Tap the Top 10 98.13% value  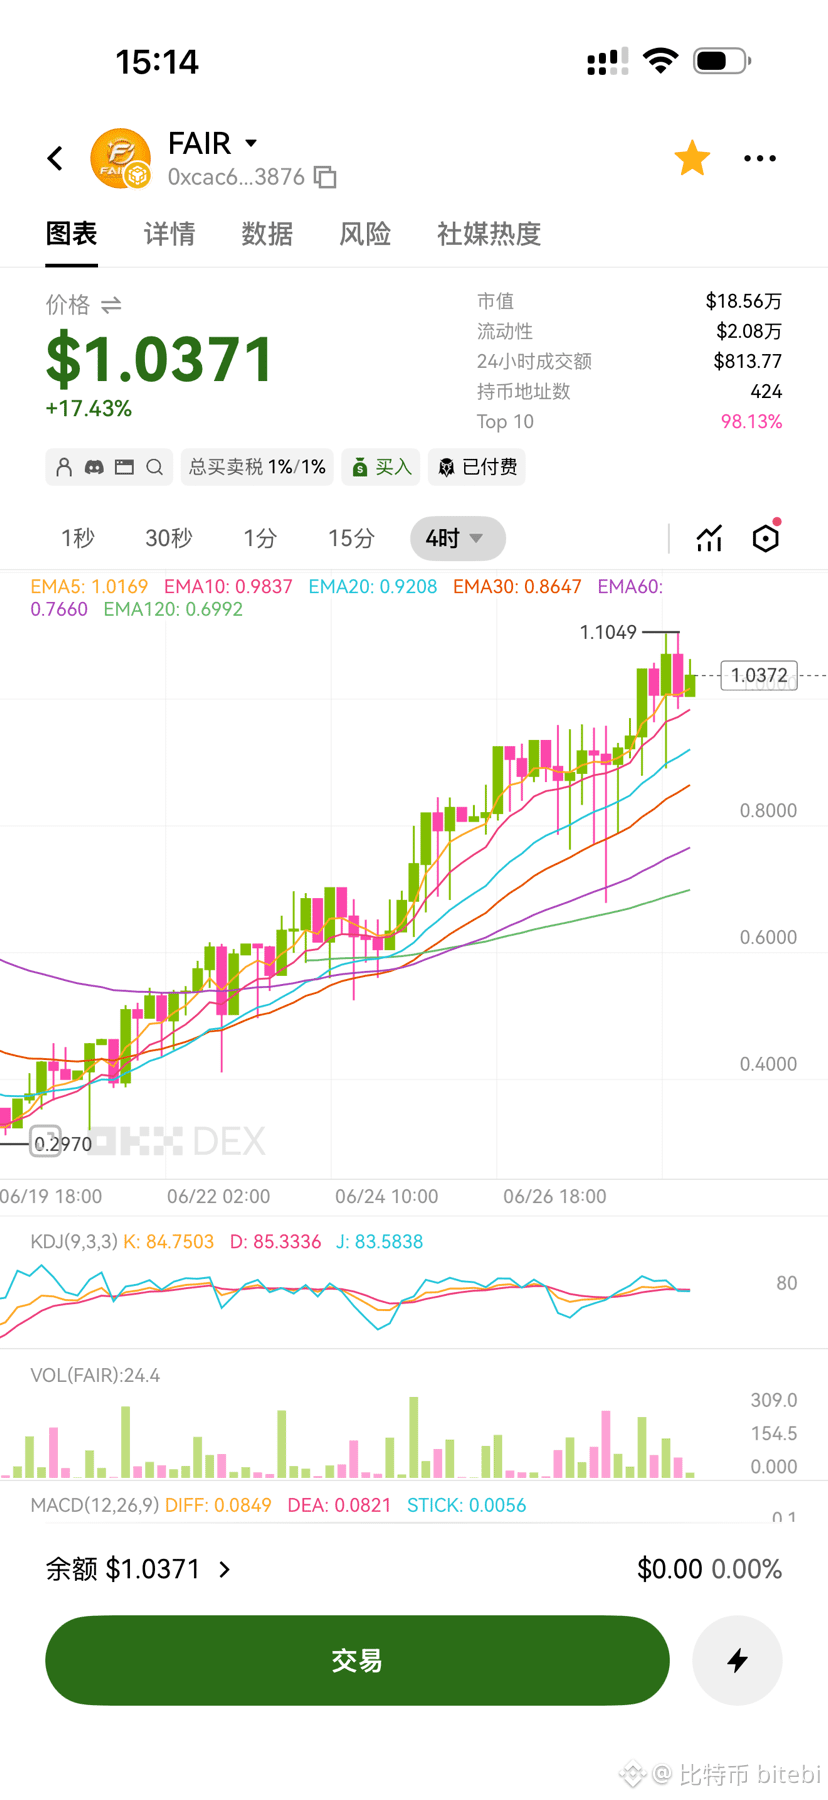coord(751,422)
